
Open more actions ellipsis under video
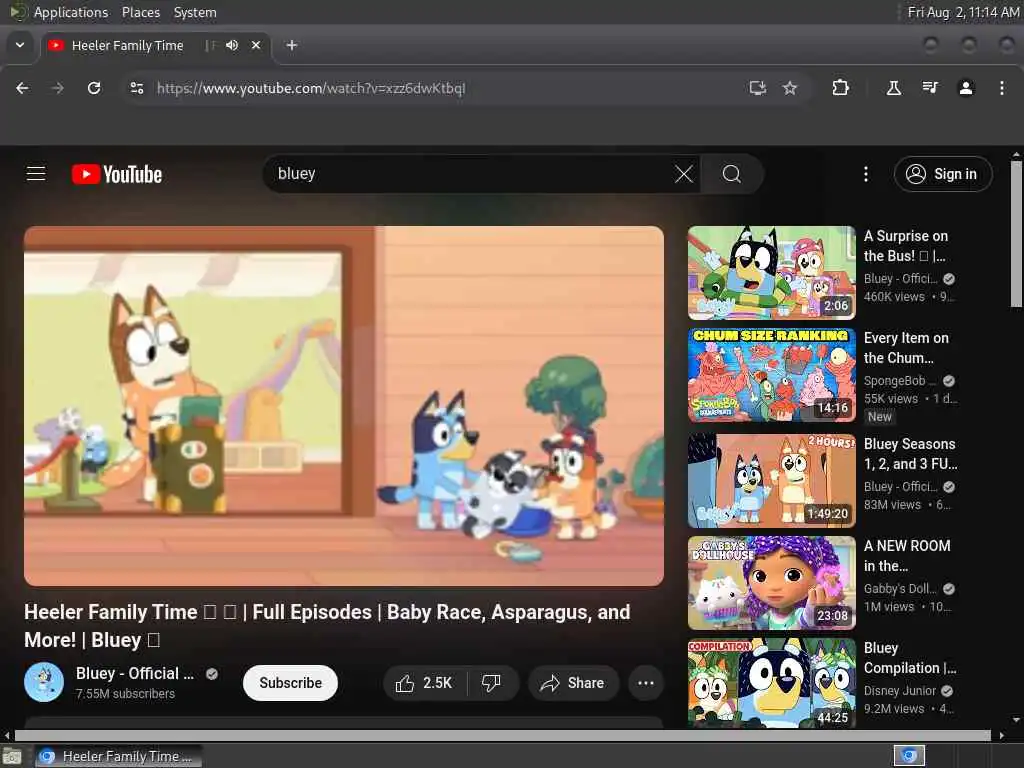[x=646, y=683]
